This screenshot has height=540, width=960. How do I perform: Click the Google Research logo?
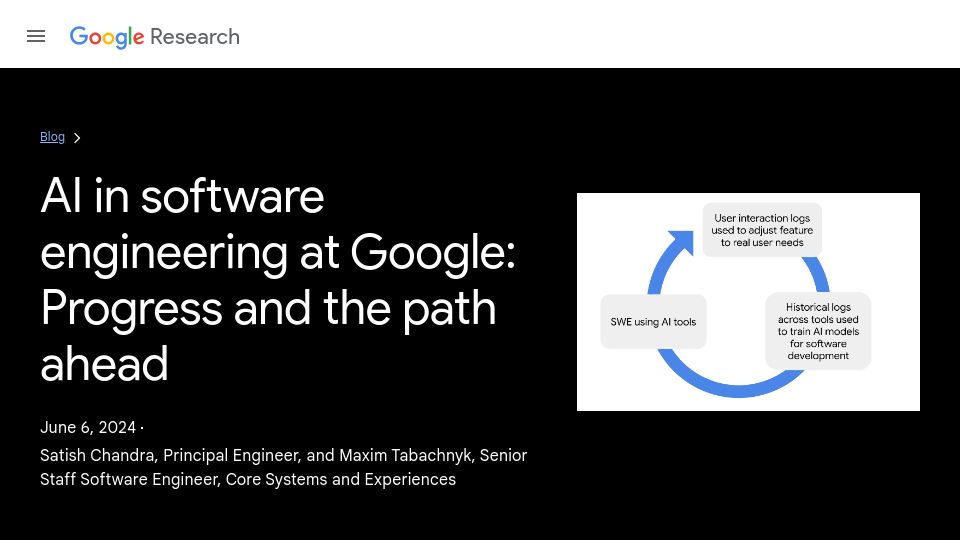(x=154, y=37)
